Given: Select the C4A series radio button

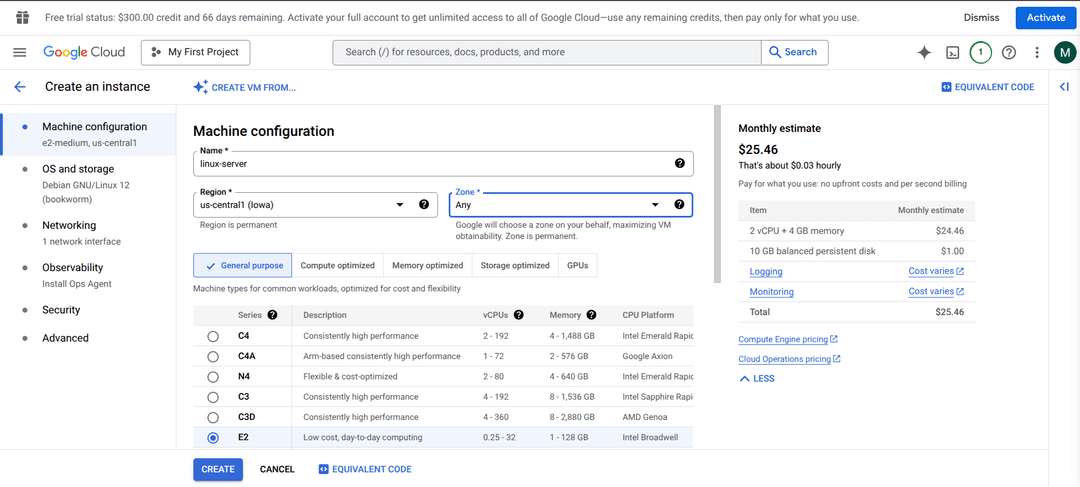Looking at the screenshot, I should point(213,357).
